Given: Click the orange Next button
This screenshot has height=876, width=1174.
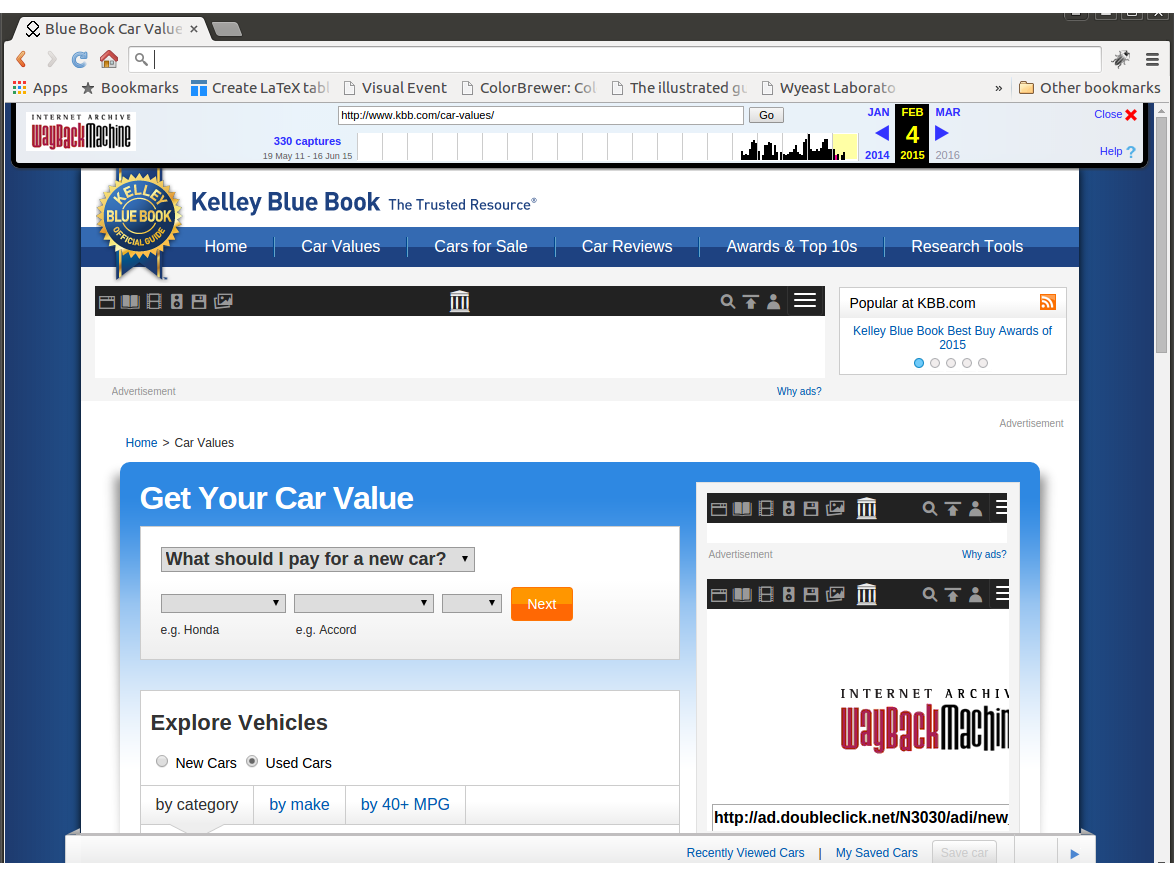Looking at the screenshot, I should tap(541, 603).
